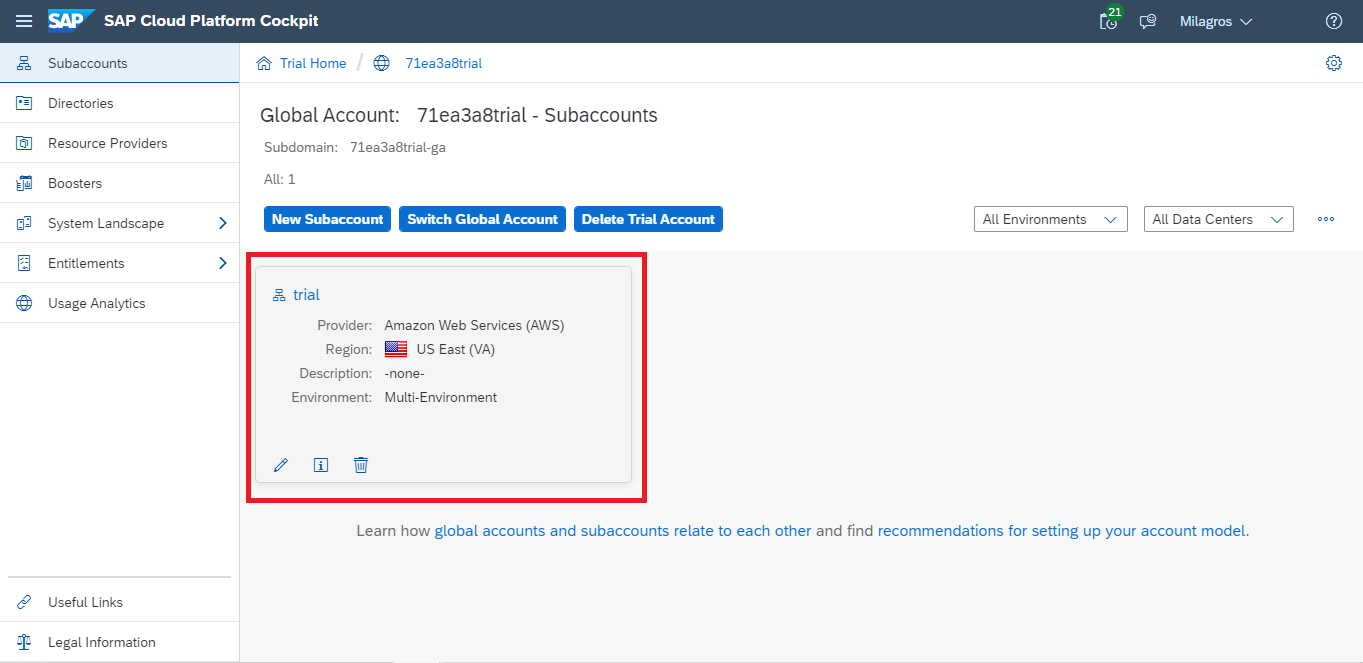The width and height of the screenshot is (1363, 663).
Task: Open the trial subaccount link
Action: [306, 295]
